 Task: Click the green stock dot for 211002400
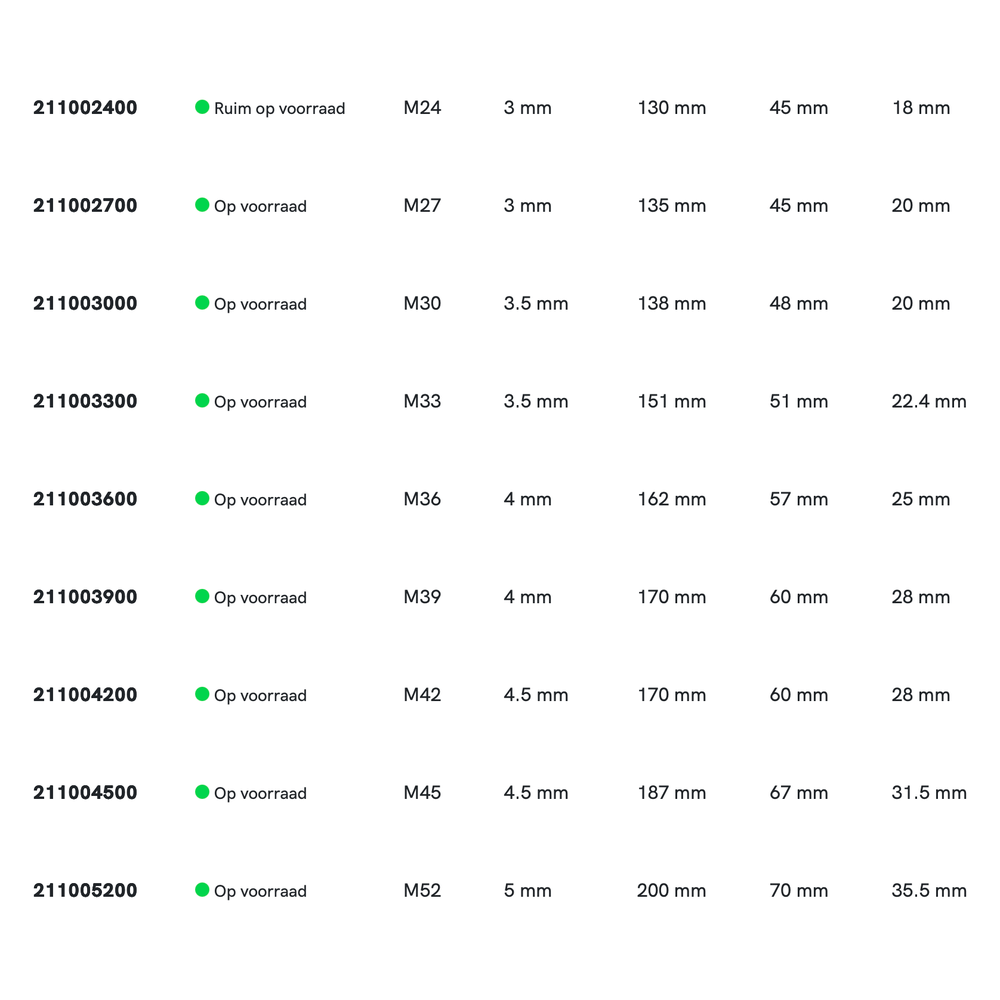[202, 107]
